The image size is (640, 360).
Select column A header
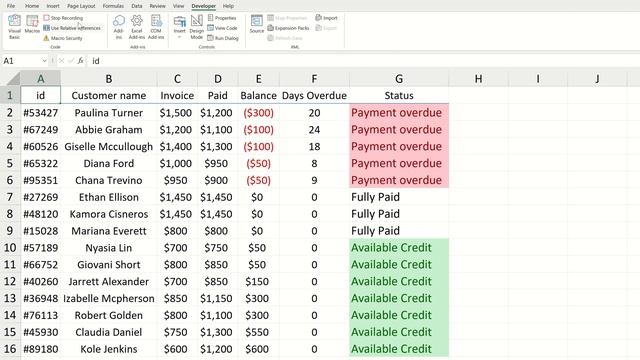click(40, 78)
